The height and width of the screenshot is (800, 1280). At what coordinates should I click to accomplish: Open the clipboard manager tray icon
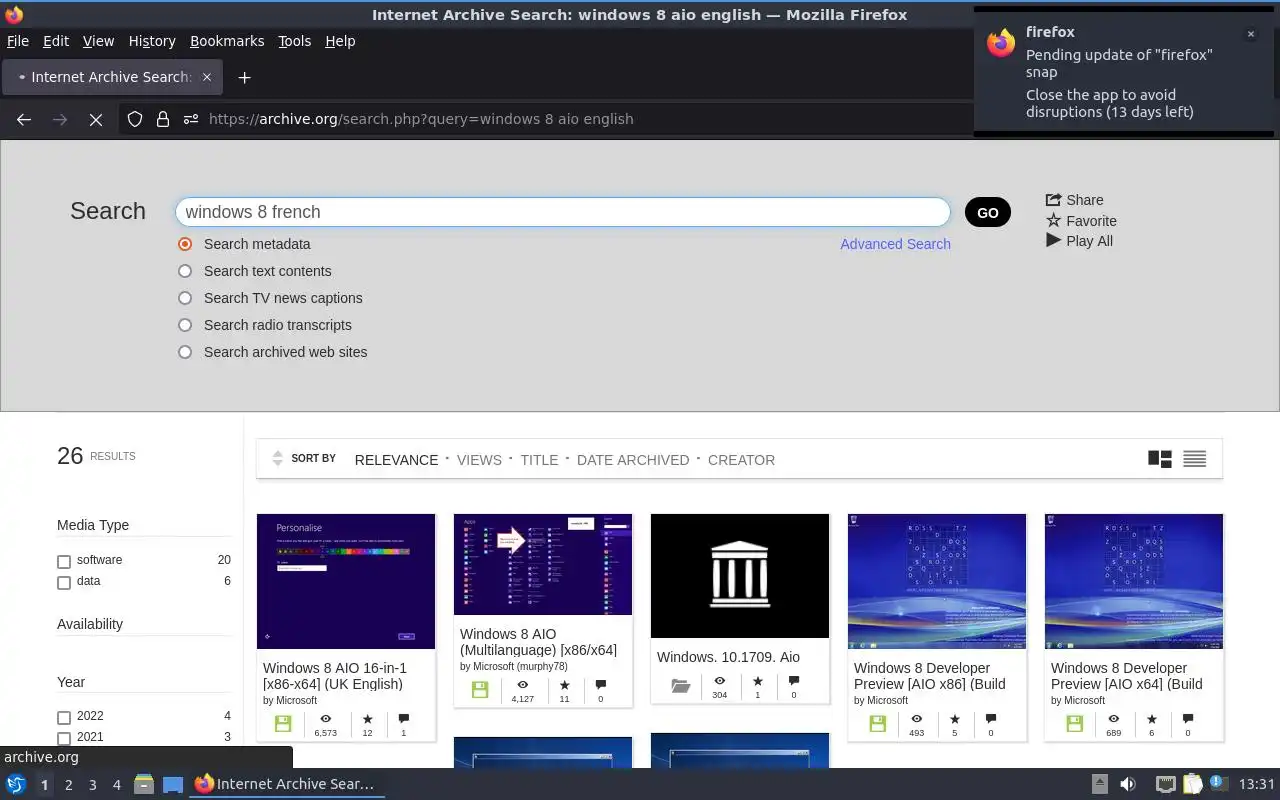coord(1192,784)
